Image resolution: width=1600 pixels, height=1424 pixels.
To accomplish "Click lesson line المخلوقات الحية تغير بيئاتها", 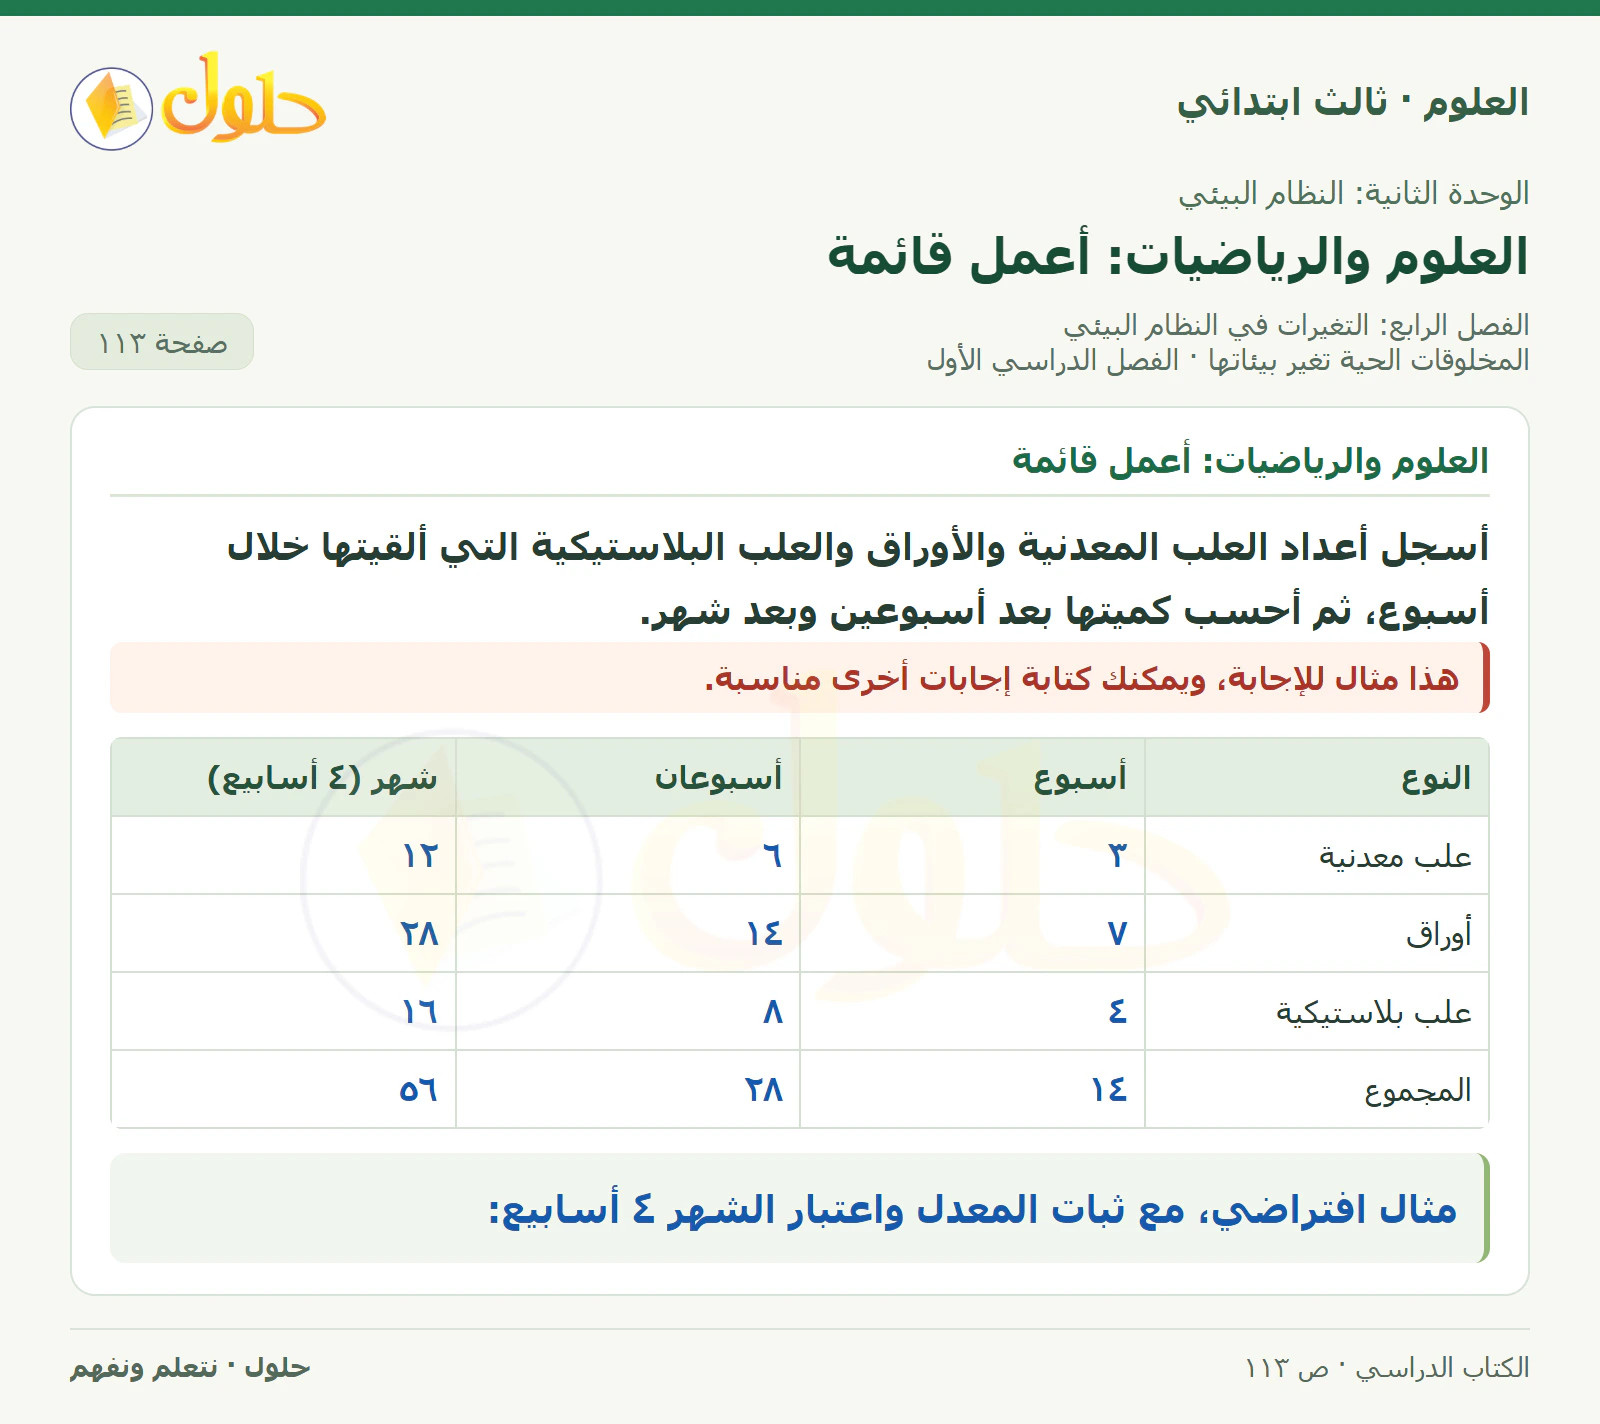I will (1369, 359).
